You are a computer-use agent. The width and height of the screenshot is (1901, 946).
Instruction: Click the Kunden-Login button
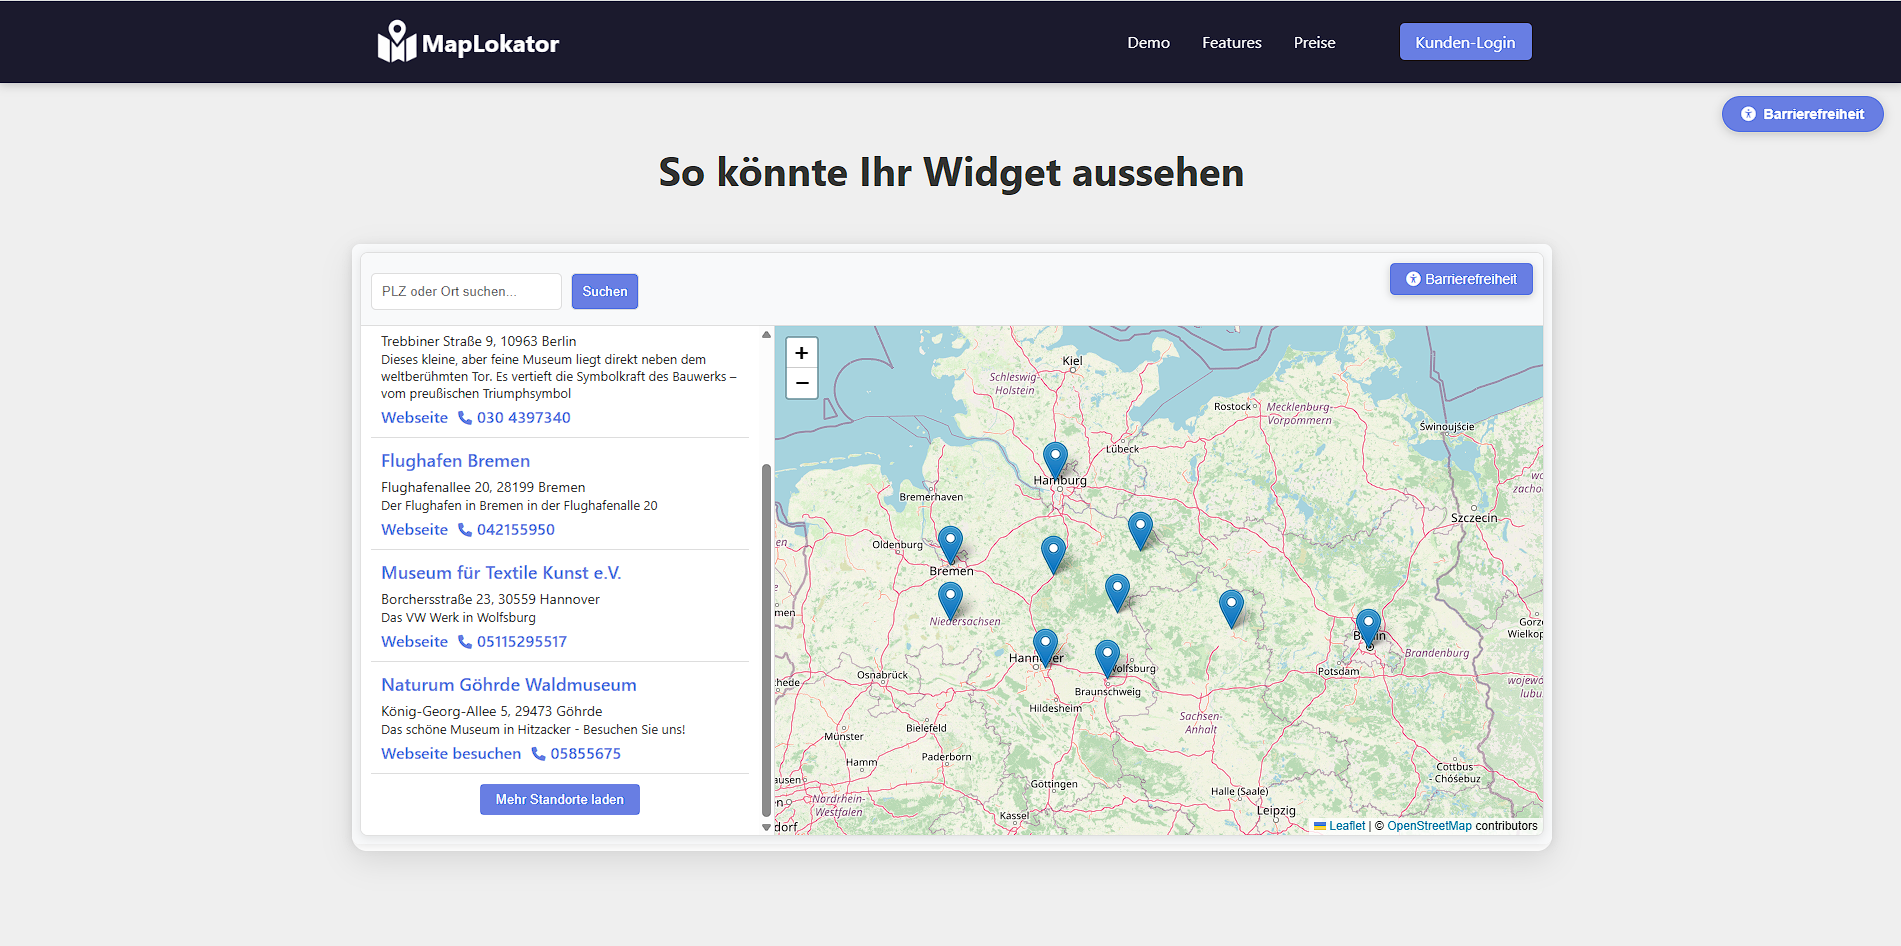(x=1465, y=42)
